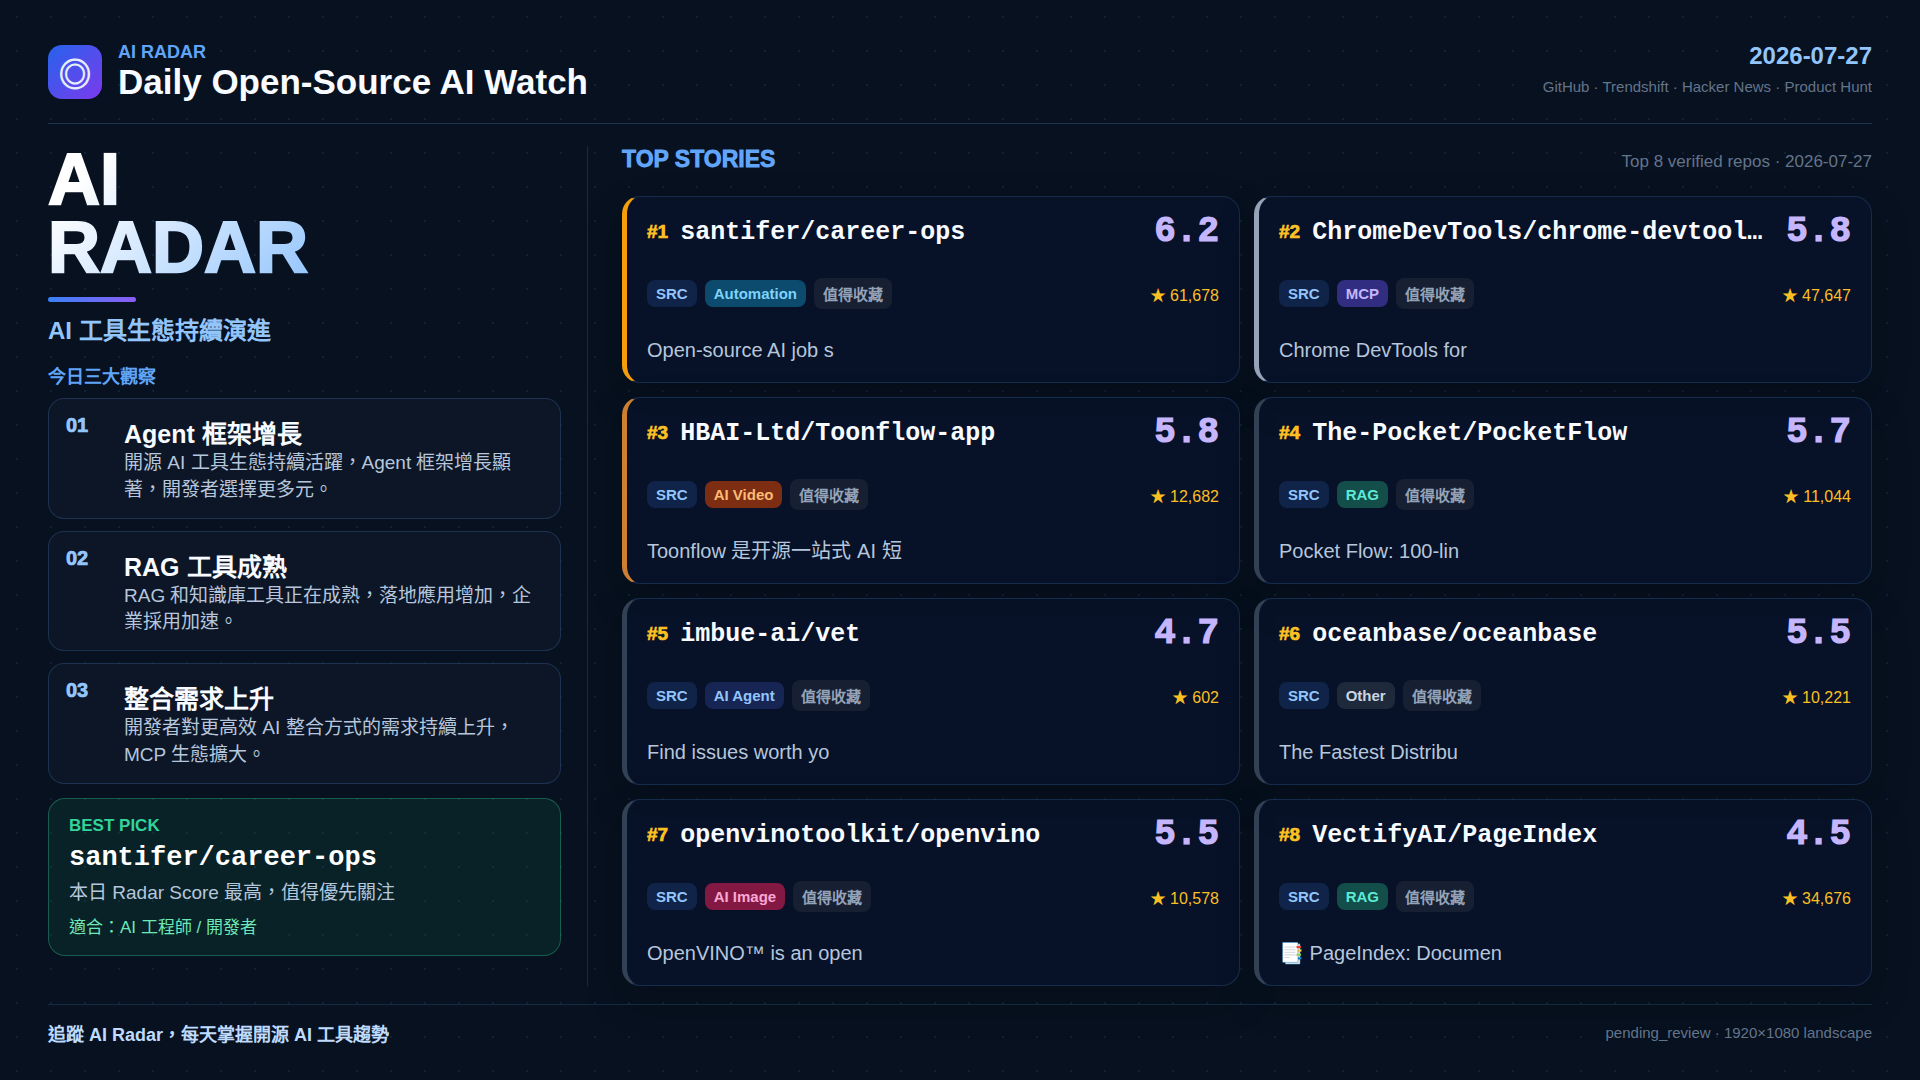The image size is (1920, 1080).
Task: Click the date 2026-07-27 in header
Action: click(x=1810, y=56)
